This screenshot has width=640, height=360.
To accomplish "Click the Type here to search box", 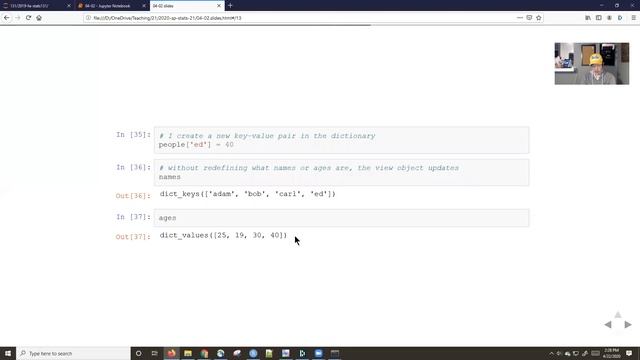I will pos(73,353).
